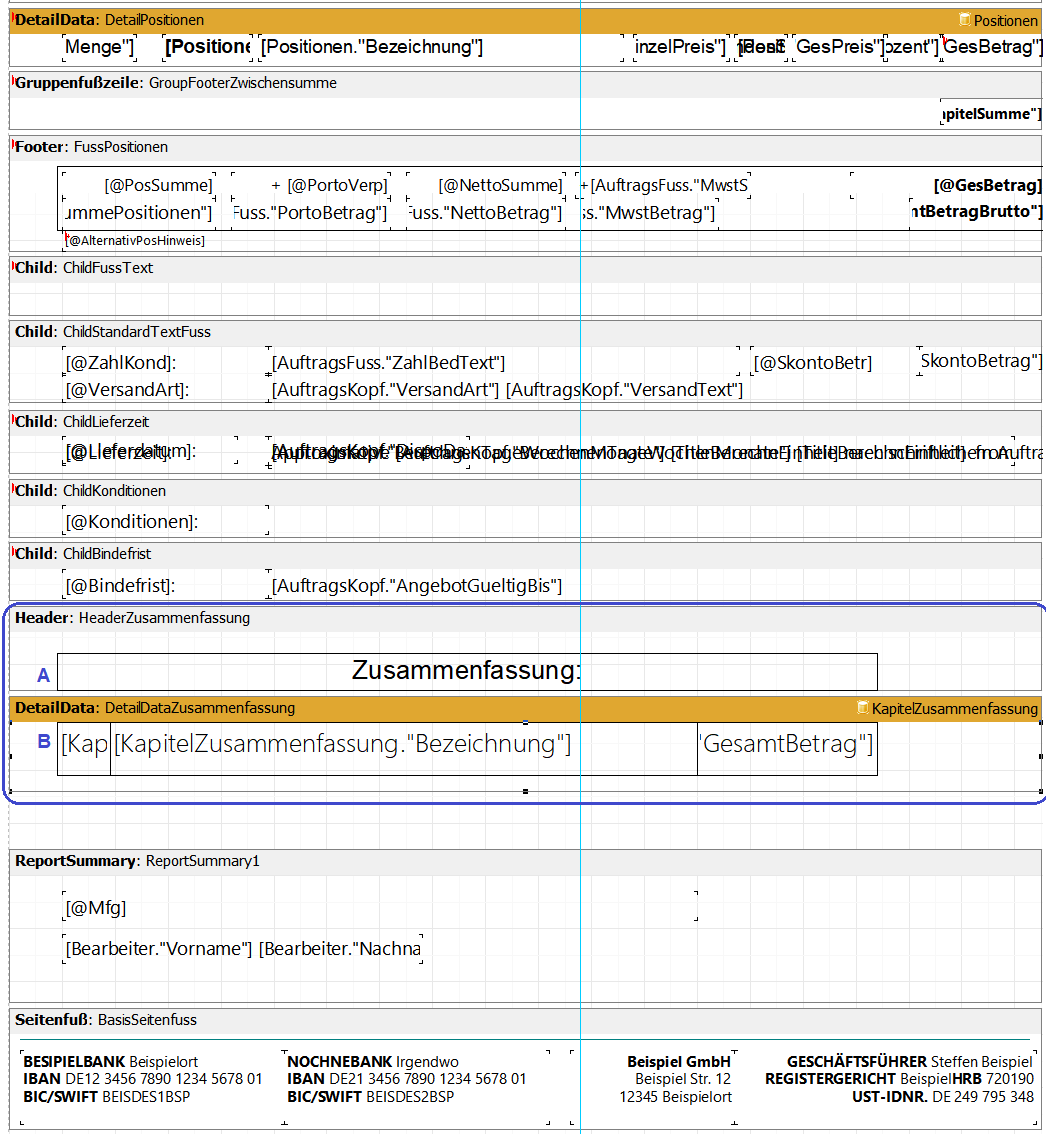
Task: Select the Zusammenfassung: heading text box
Action: pyautogui.click(x=467, y=671)
